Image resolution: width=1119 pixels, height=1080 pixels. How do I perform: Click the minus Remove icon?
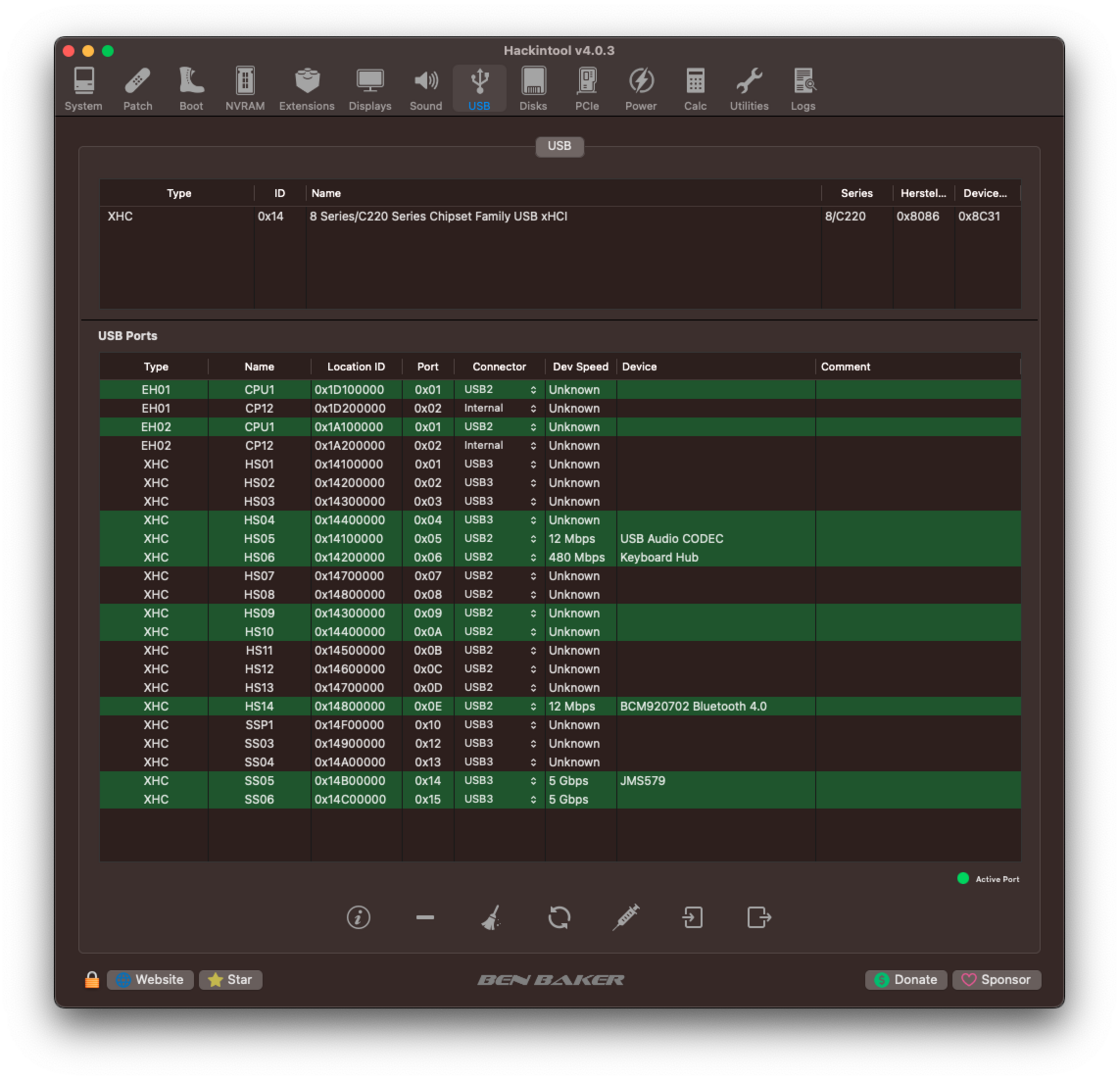pos(425,917)
